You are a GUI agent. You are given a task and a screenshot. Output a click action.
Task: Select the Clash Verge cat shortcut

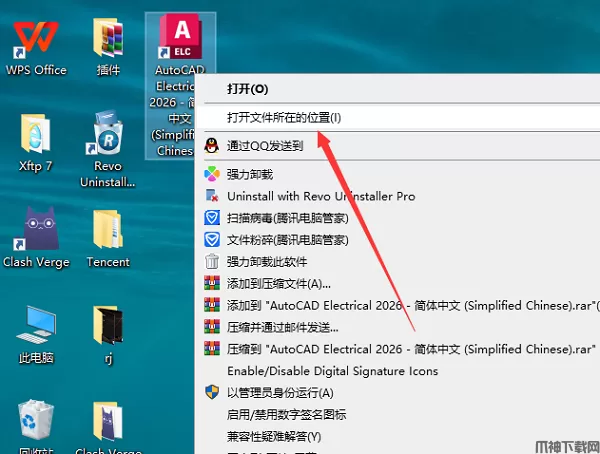[36, 229]
